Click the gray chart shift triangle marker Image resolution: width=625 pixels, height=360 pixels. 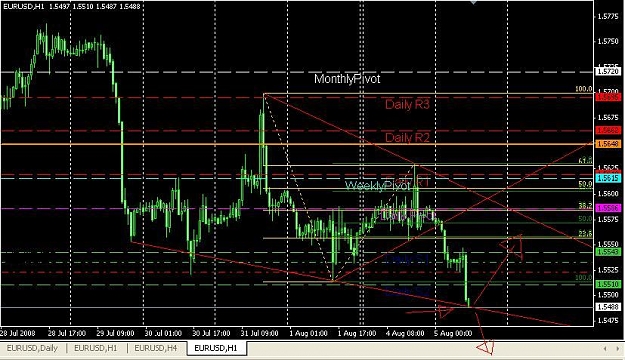(x=473, y=2)
